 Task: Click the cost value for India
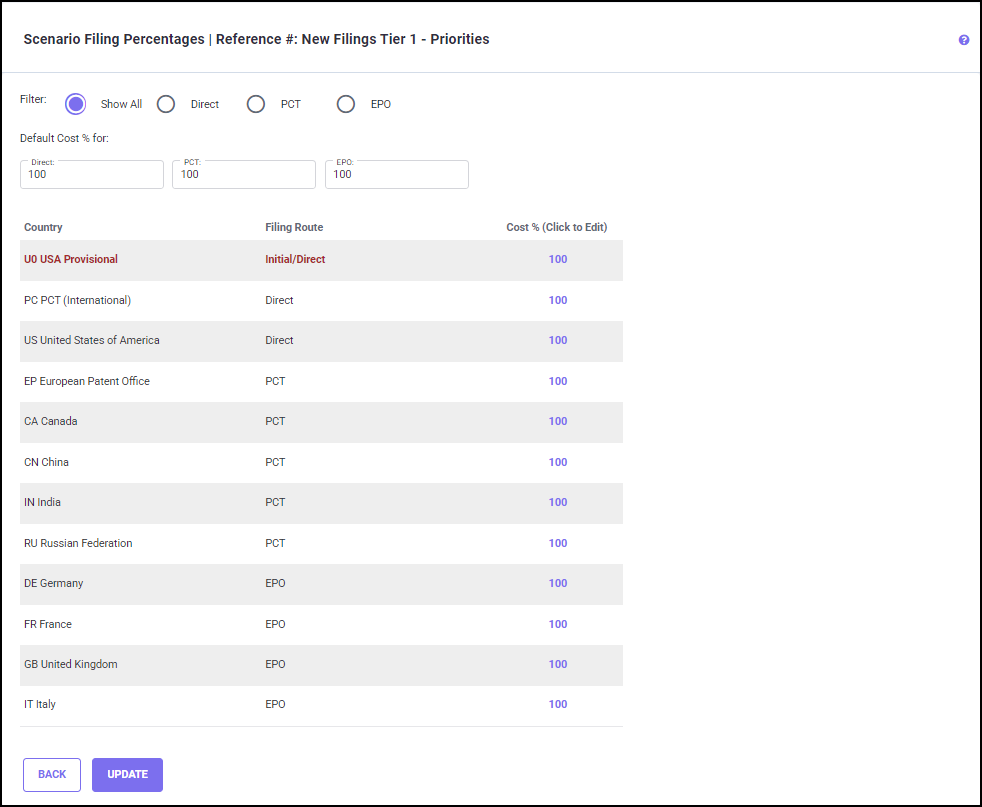click(x=558, y=503)
